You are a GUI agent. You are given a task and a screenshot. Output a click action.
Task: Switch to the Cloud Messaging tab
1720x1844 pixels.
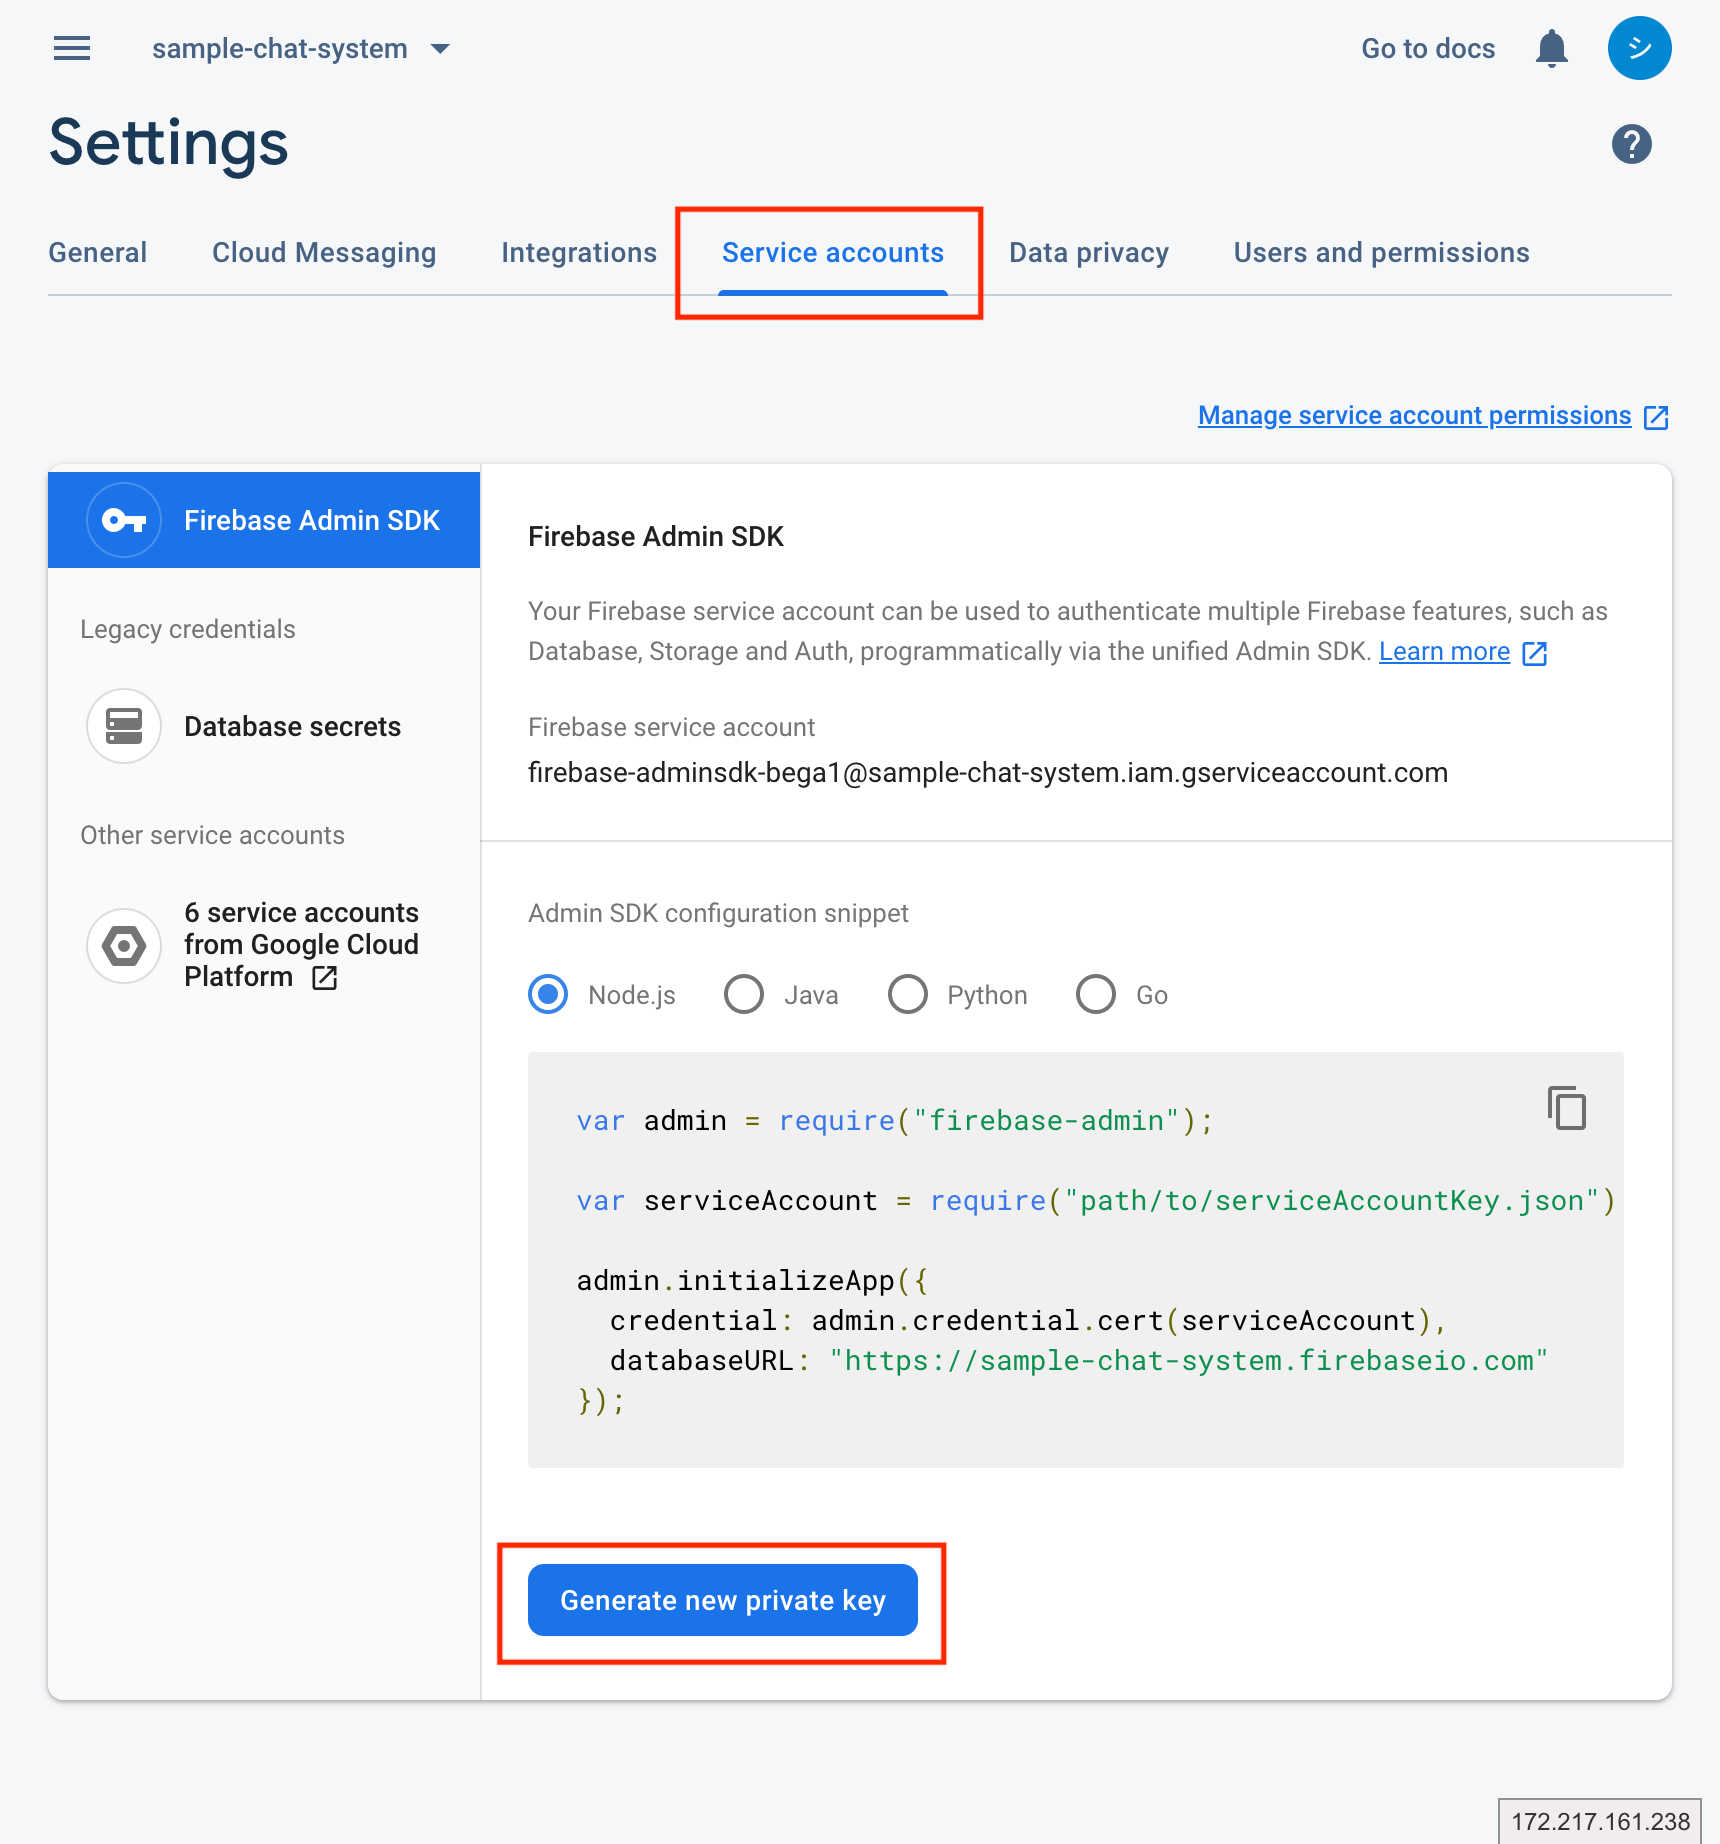324,253
